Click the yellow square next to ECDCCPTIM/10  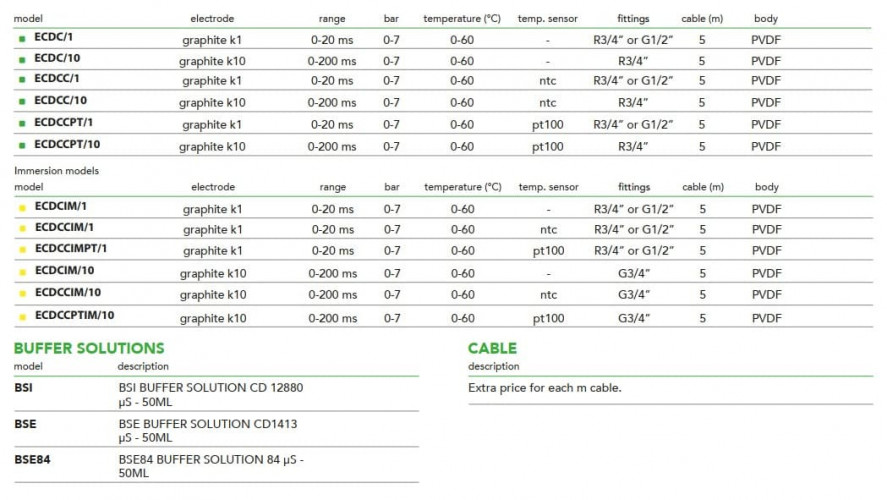[x=22, y=316]
